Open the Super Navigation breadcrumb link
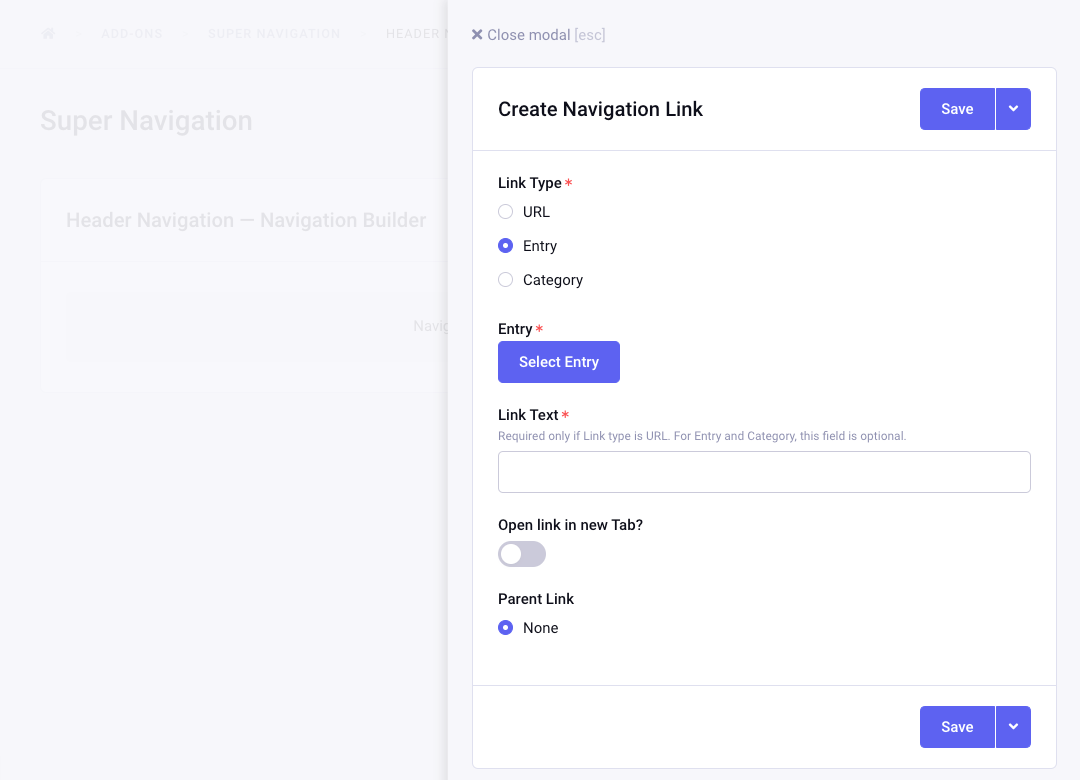 click(274, 34)
